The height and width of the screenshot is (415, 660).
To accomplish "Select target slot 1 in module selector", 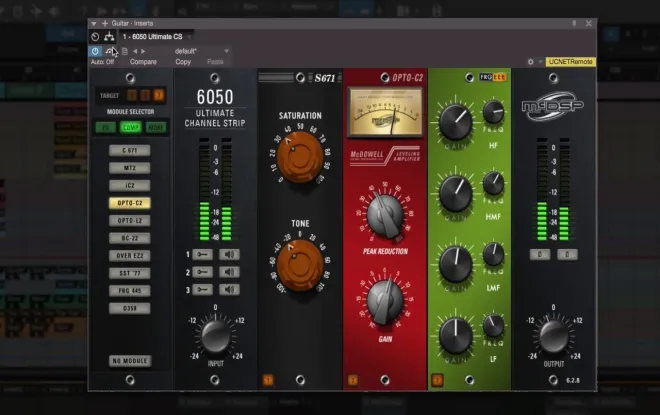I will tap(132, 96).
